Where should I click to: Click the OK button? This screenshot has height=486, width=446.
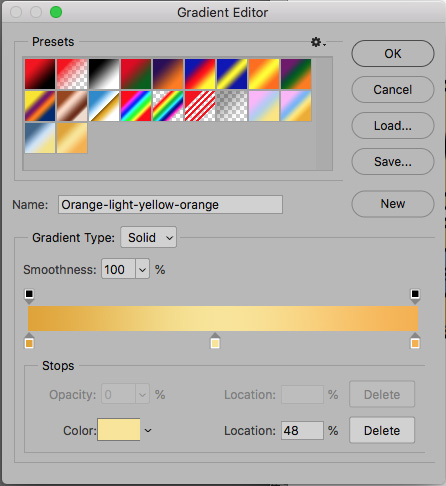[x=393, y=54]
